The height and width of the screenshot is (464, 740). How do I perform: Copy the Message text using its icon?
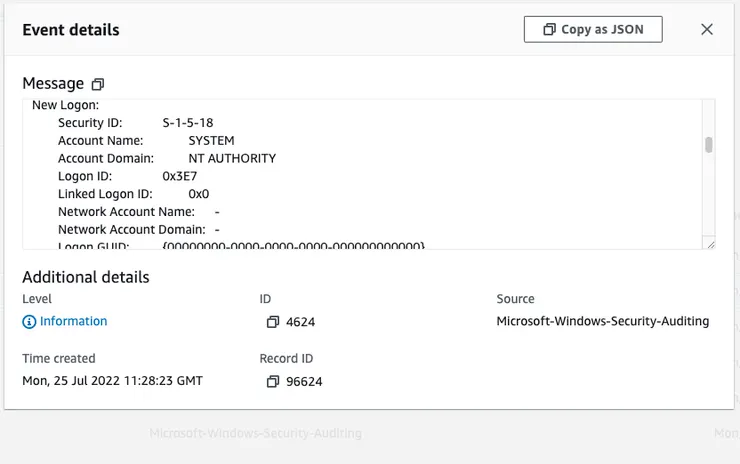coord(97,84)
